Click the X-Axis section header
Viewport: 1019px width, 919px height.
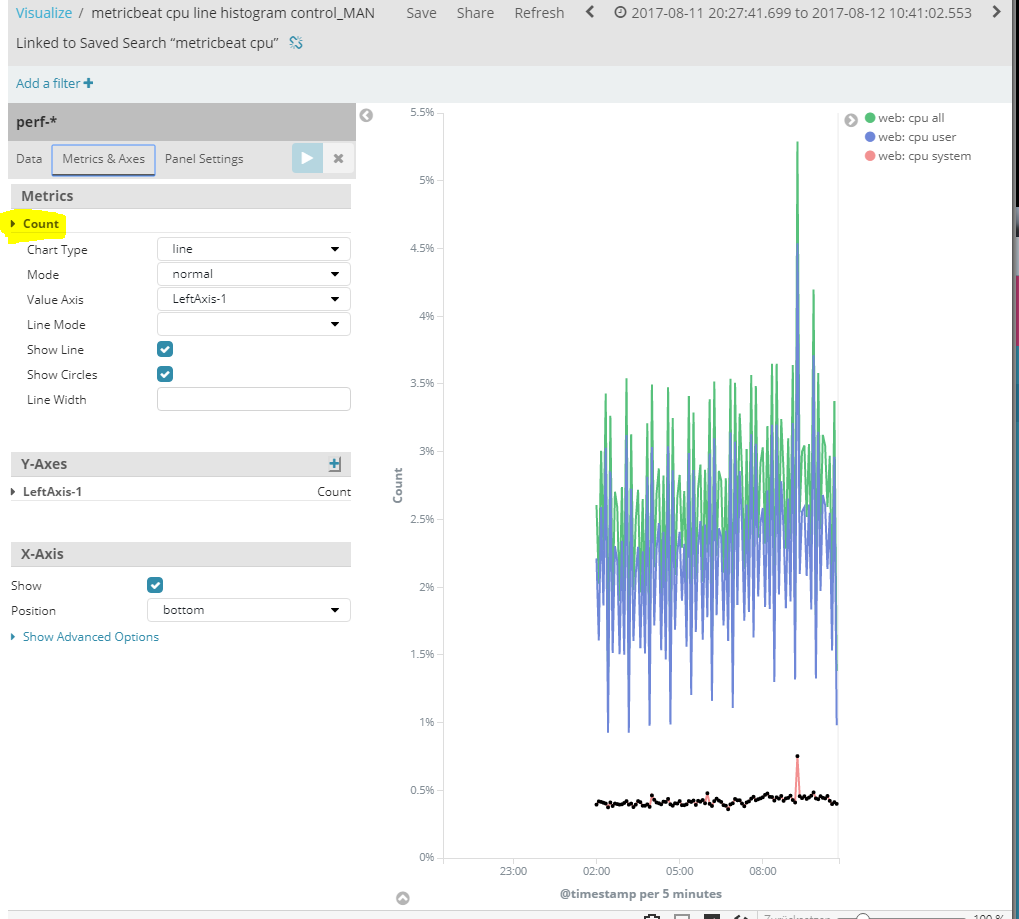tap(181, 554)
